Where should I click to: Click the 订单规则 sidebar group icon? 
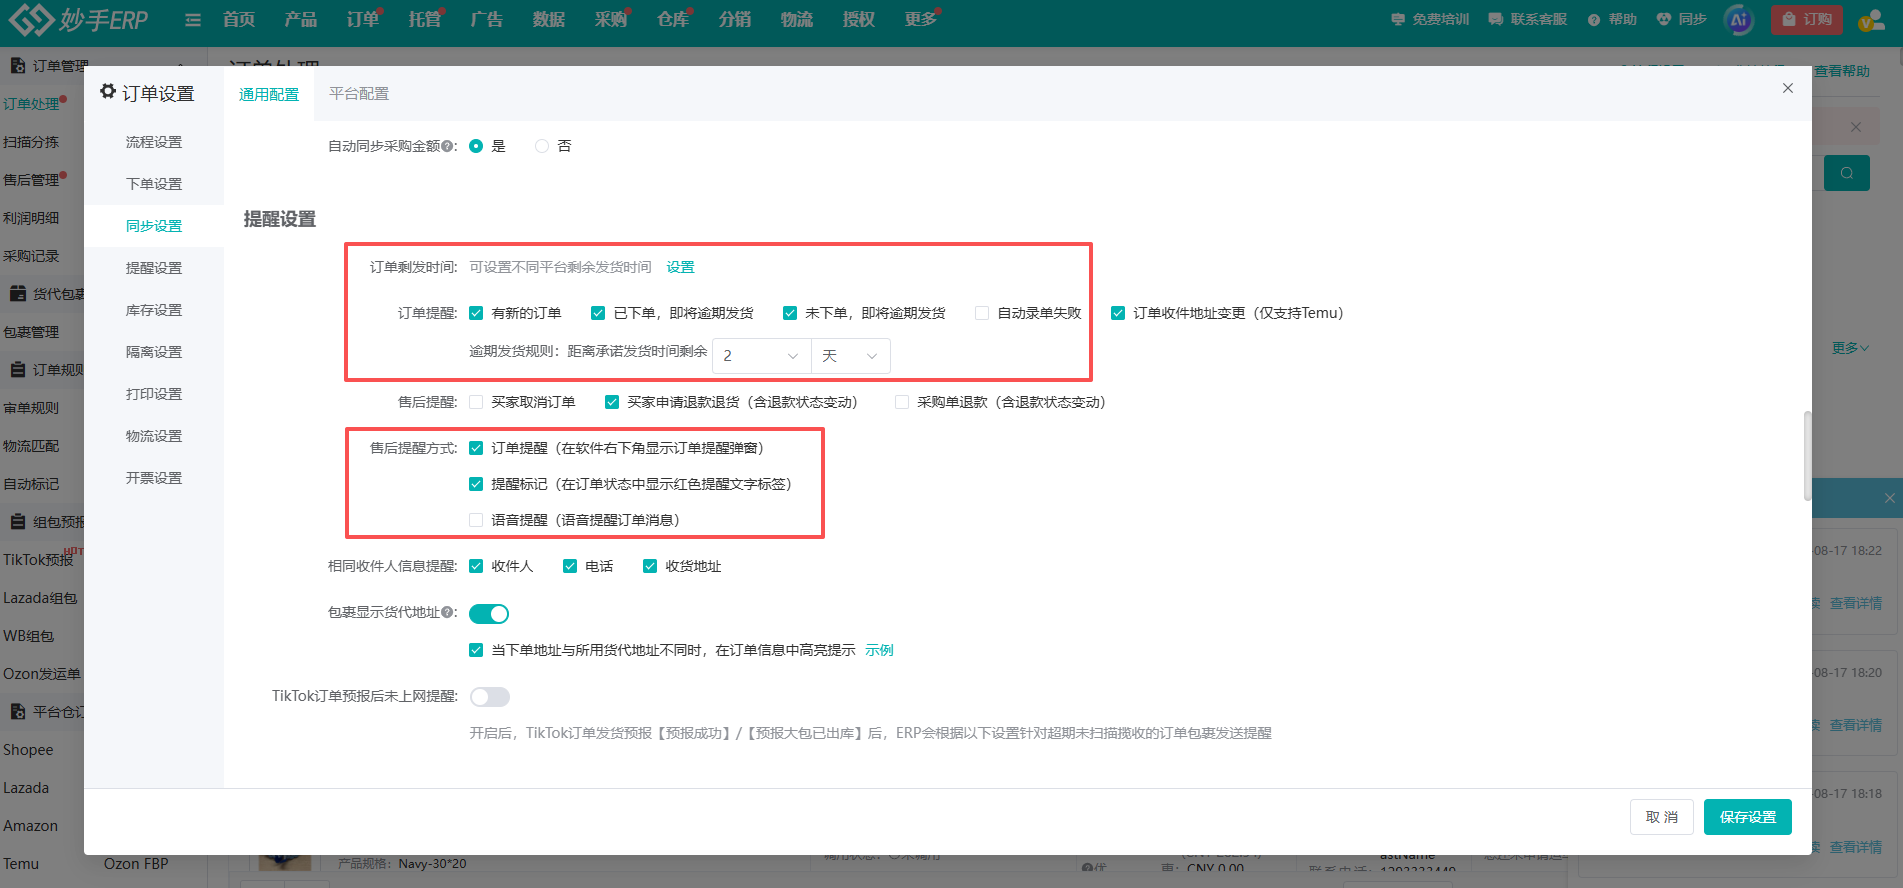point(18,370)
